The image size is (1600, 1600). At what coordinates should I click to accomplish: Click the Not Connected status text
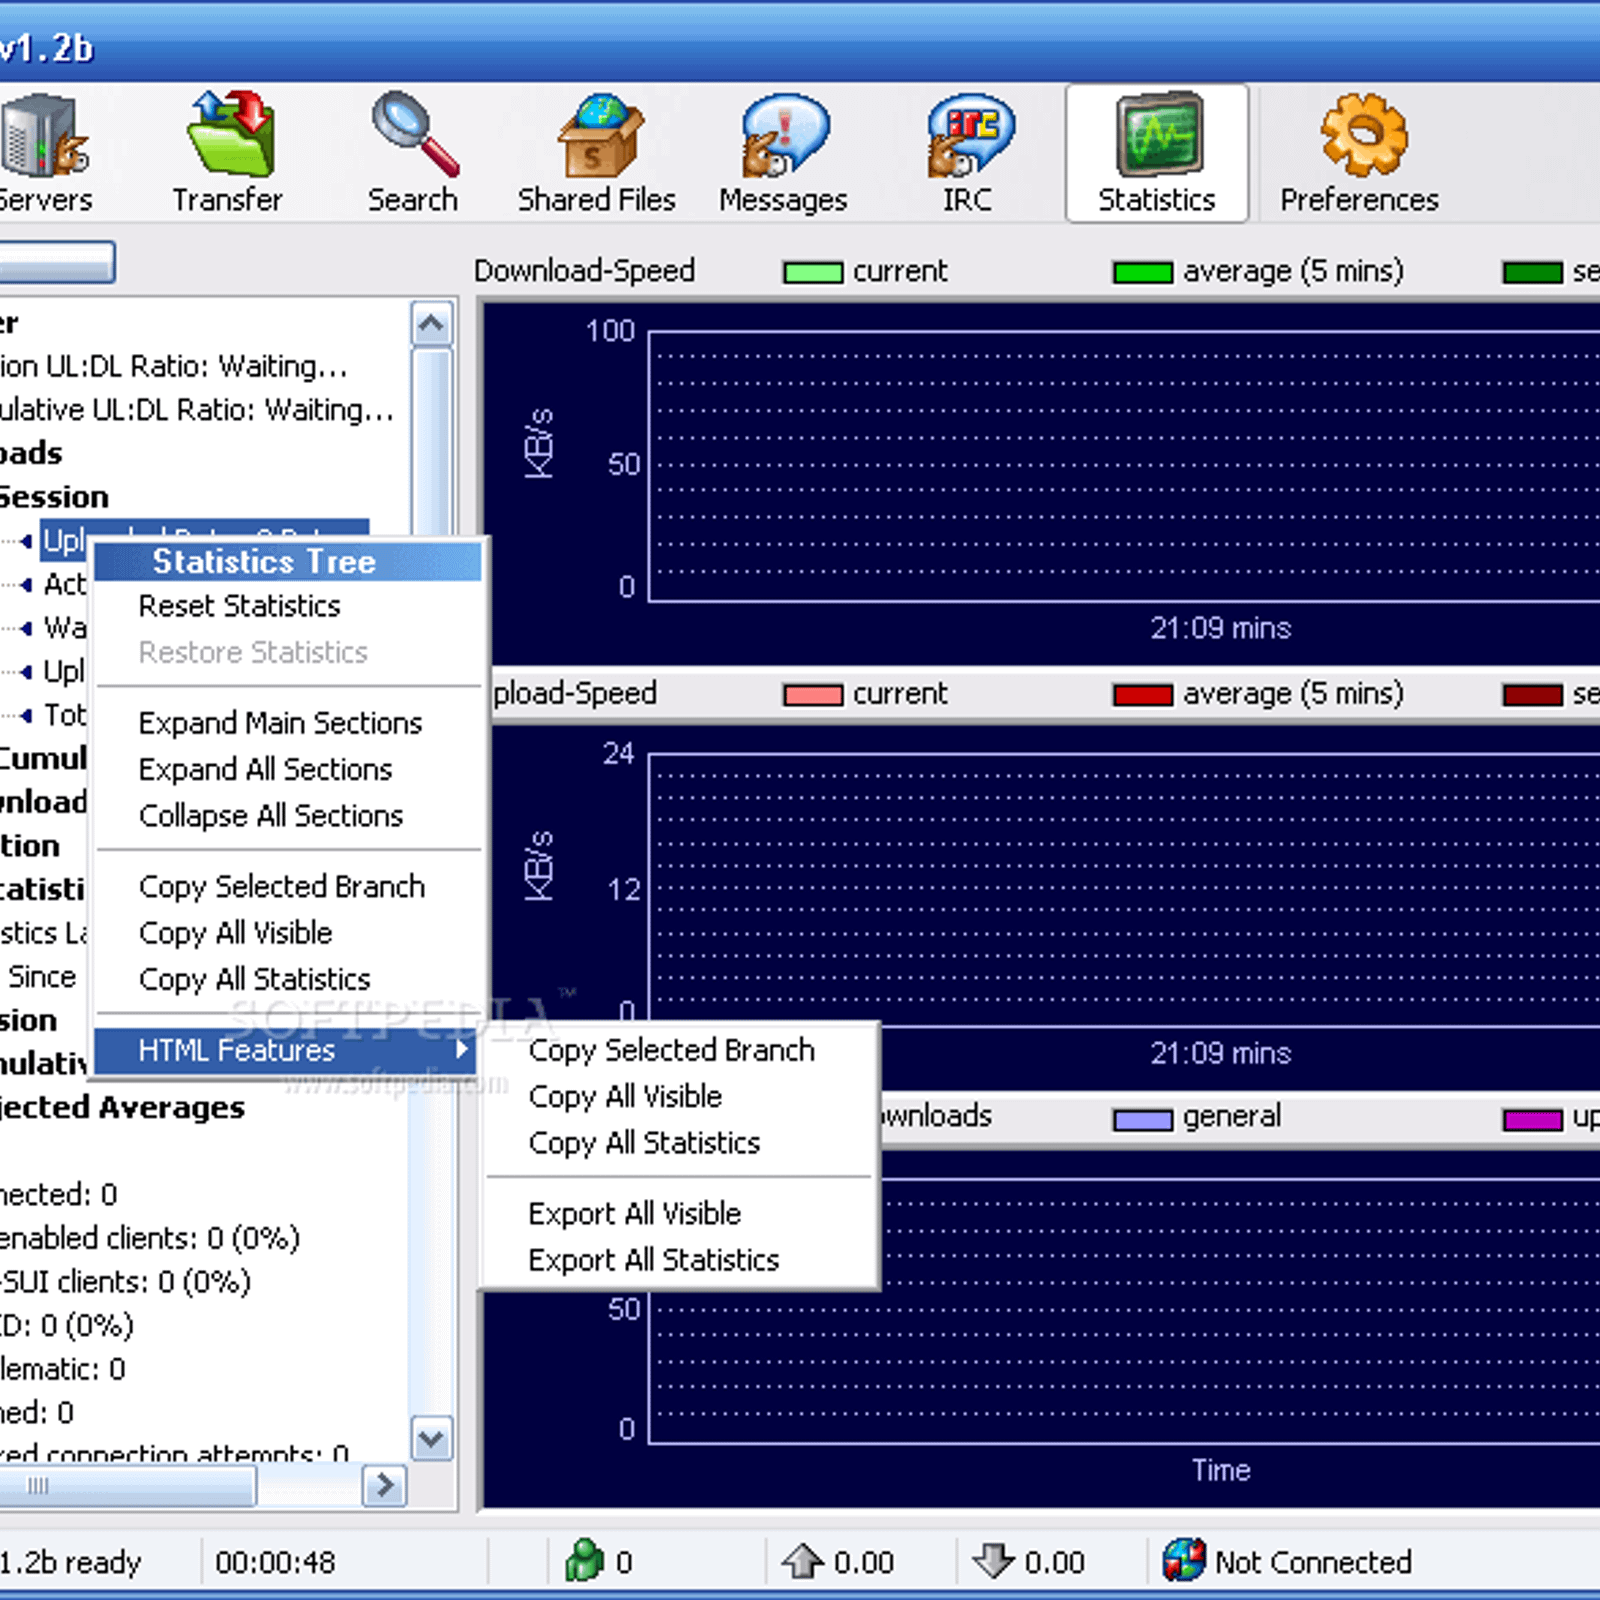[x=1313, y=1562]
